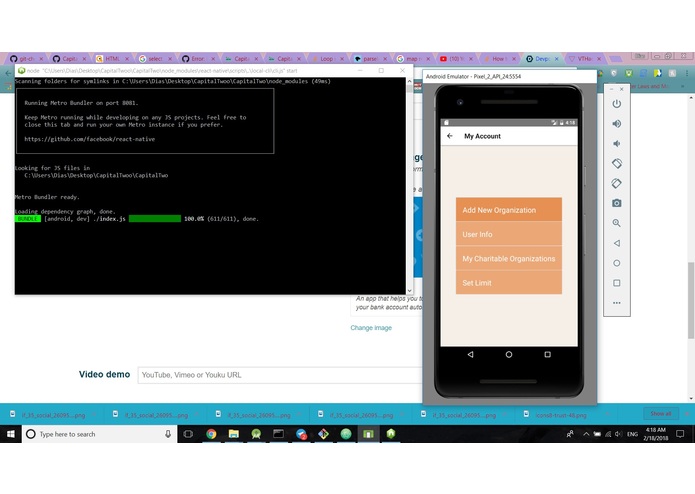695x494 pixels.
Task: Open the Node.js hexagon taskbar icon
Action: tap(390, 434)
